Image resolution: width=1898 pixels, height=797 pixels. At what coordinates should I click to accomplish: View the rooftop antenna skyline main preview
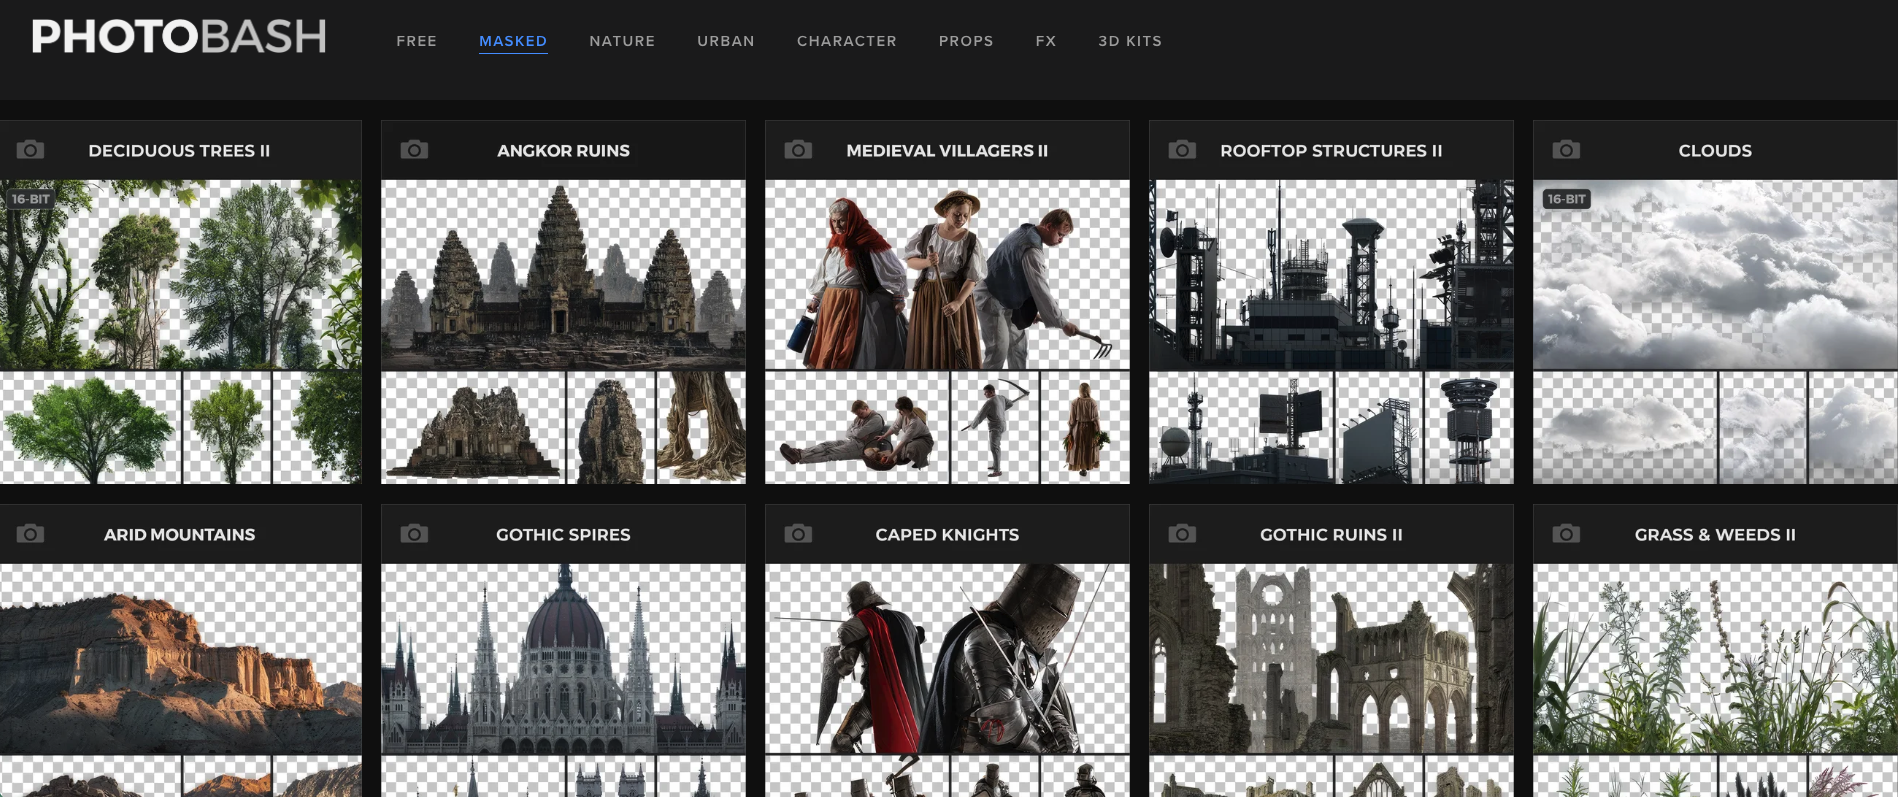(x=1331, y=275)
